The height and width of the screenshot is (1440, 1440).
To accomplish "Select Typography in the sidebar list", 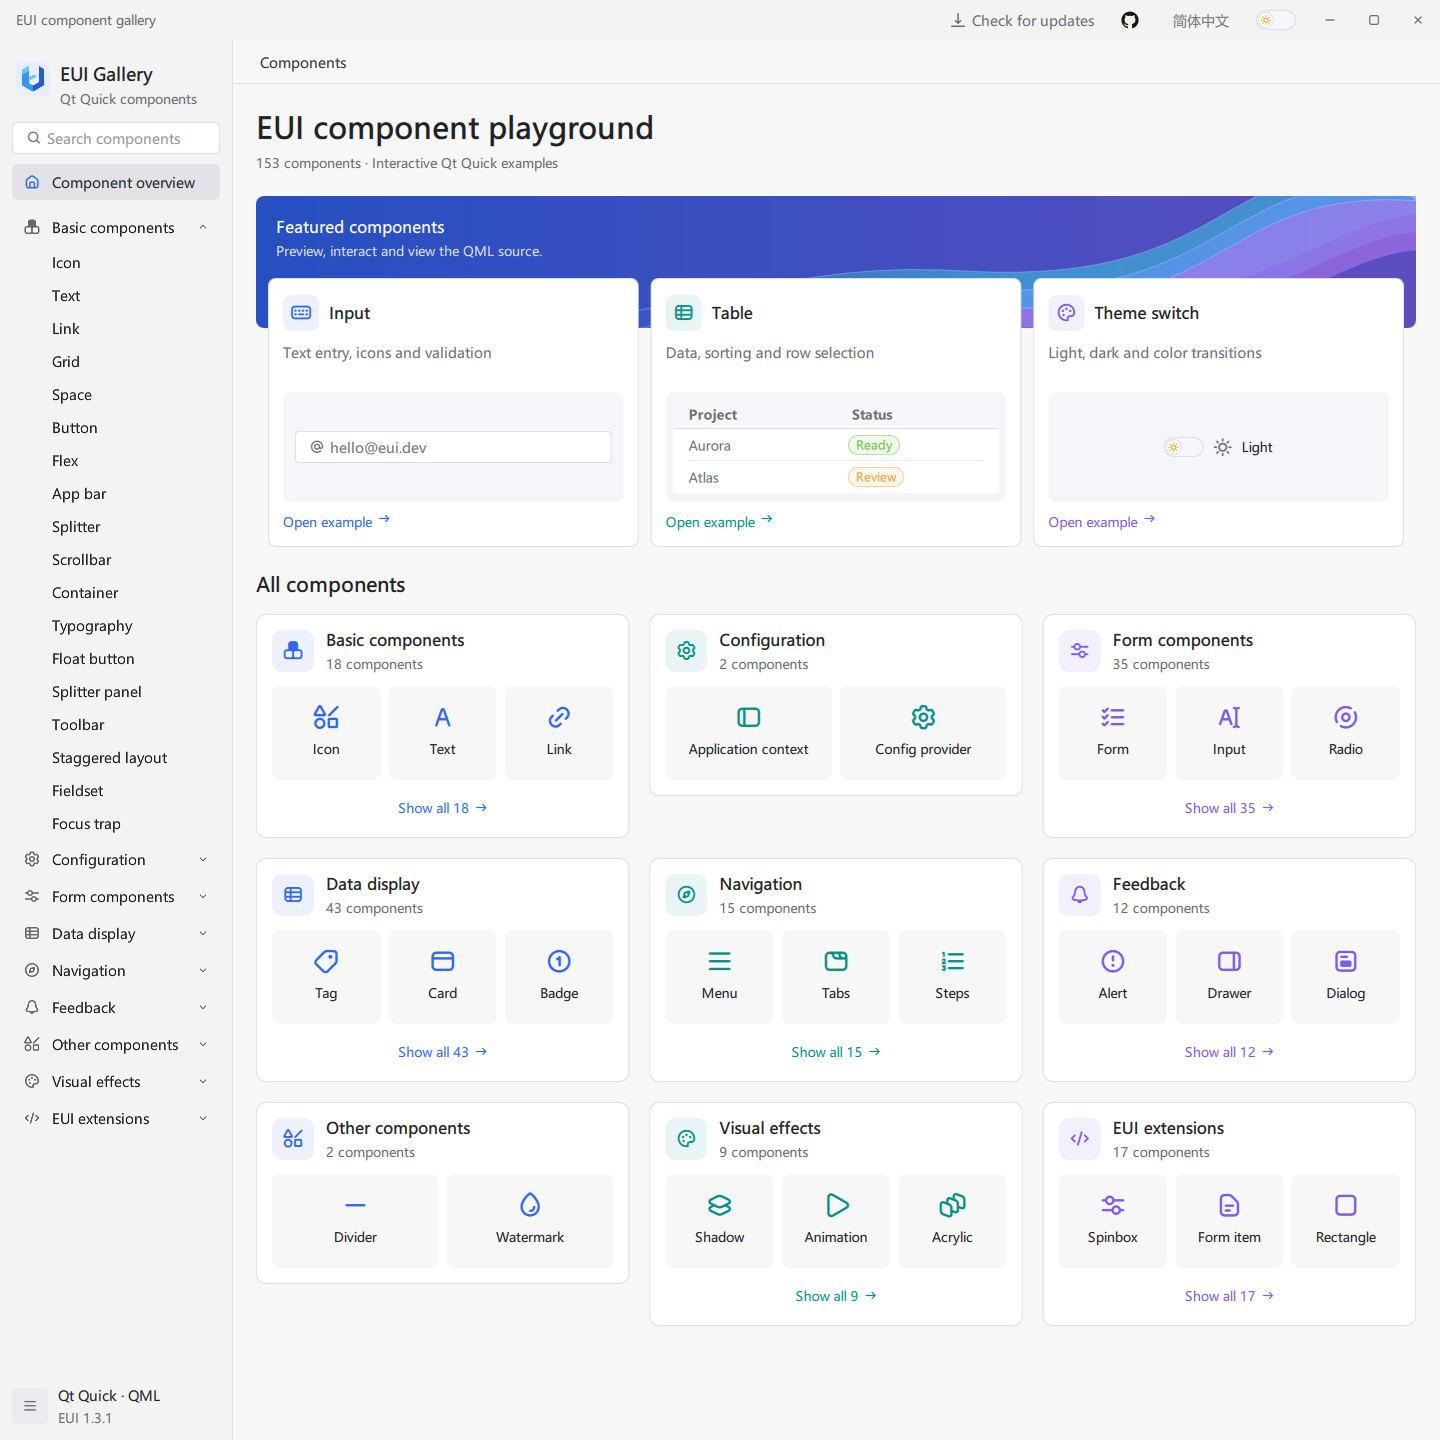I will point(116,626).
